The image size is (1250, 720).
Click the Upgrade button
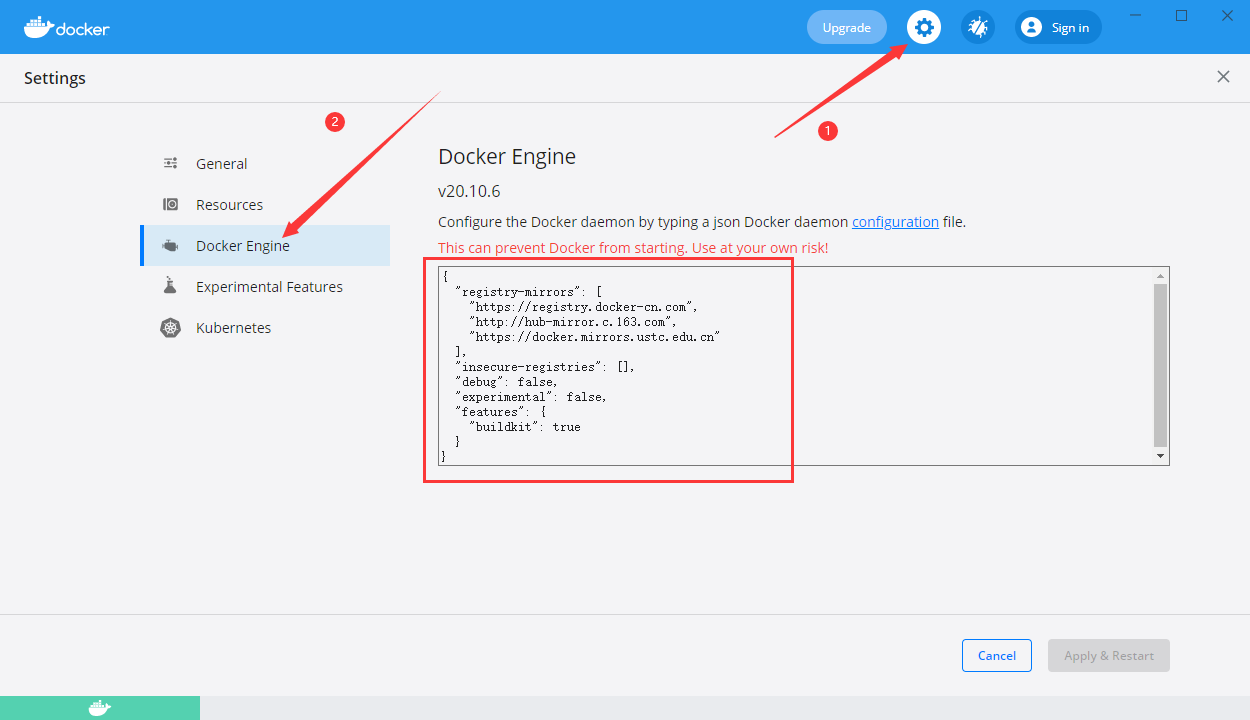tap(847, 27)
